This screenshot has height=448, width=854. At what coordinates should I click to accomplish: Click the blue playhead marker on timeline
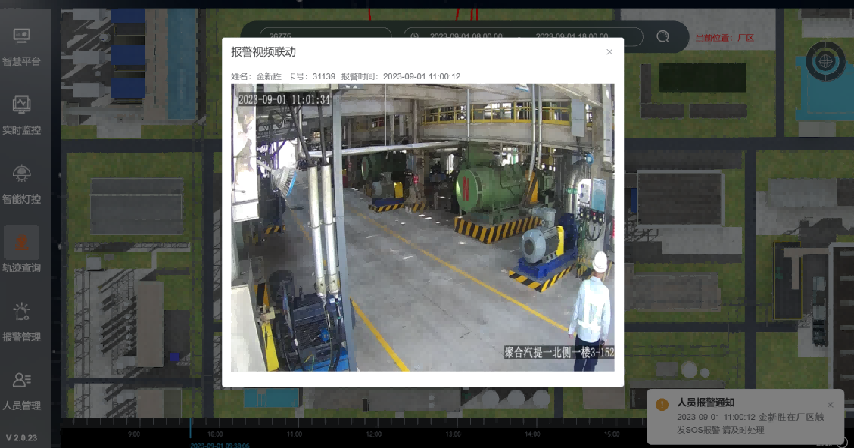click(x=190, y=428)
